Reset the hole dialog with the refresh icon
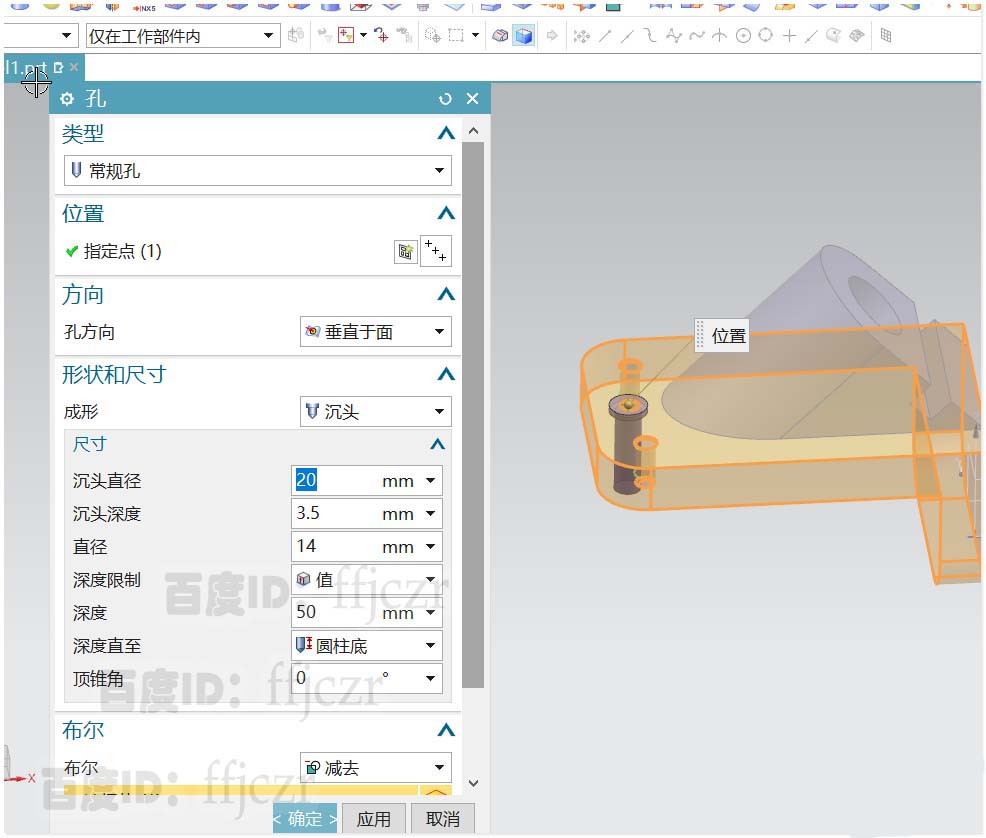 pyautogui.click(x=445, y=99)
